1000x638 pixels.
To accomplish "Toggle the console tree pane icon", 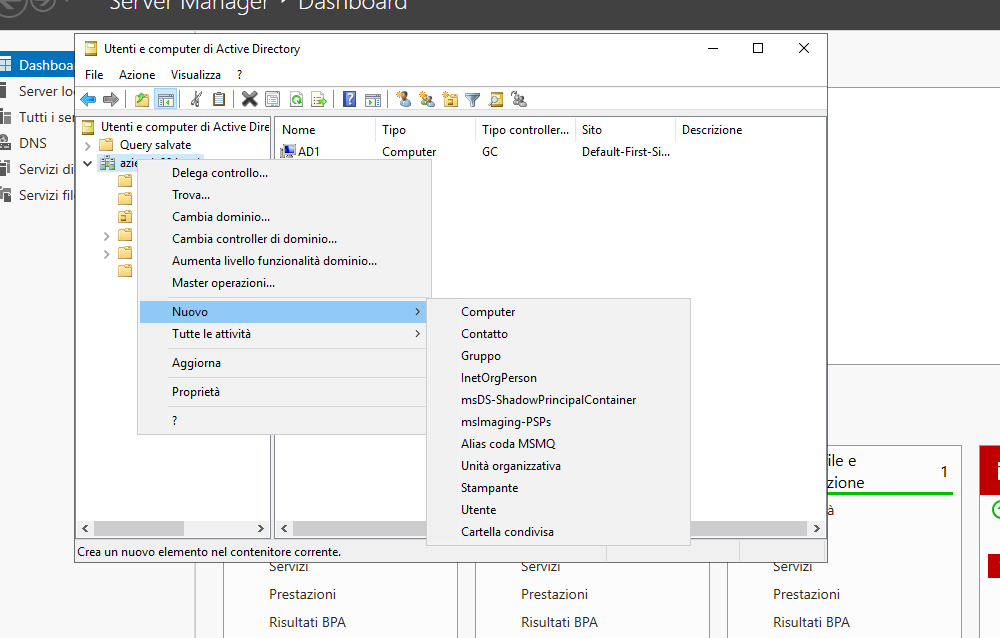I will click(165, 100).
